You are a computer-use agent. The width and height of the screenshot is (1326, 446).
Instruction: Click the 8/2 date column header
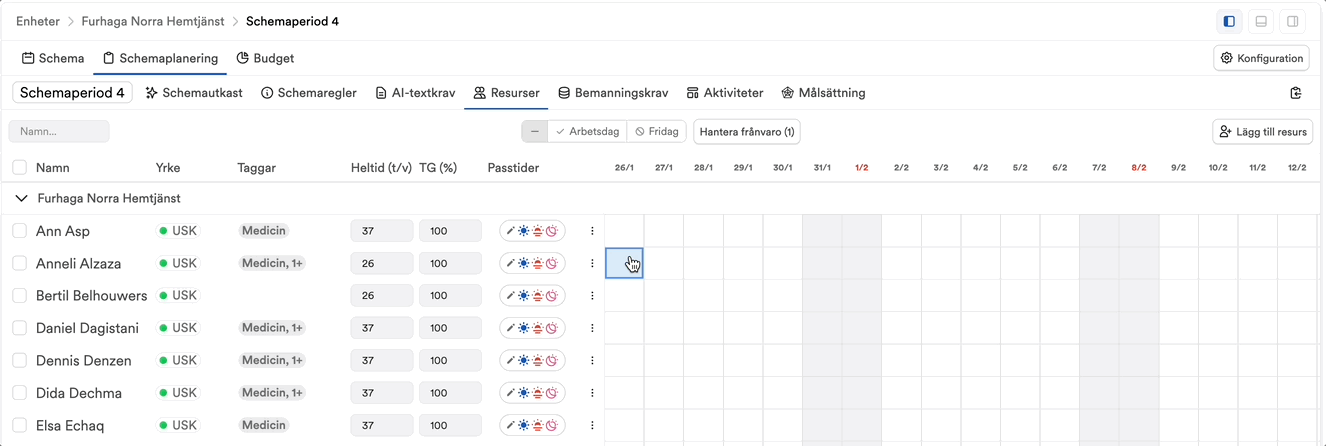pyautogui.click(x=1139, y=168)
